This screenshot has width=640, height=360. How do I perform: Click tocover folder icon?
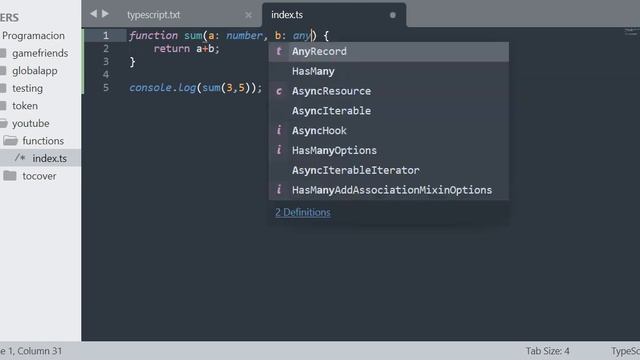click(10, 176)
